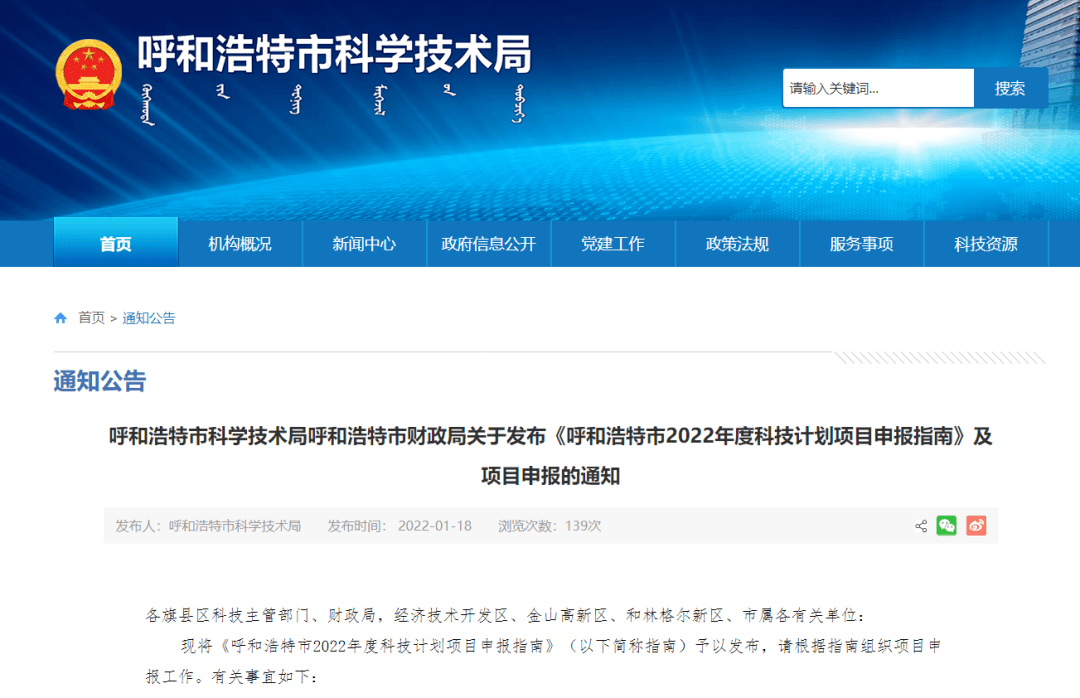1080x698 pixels.
Task: Click the 呼和浩特市科学技术局 site title
Action: (334, 54)
